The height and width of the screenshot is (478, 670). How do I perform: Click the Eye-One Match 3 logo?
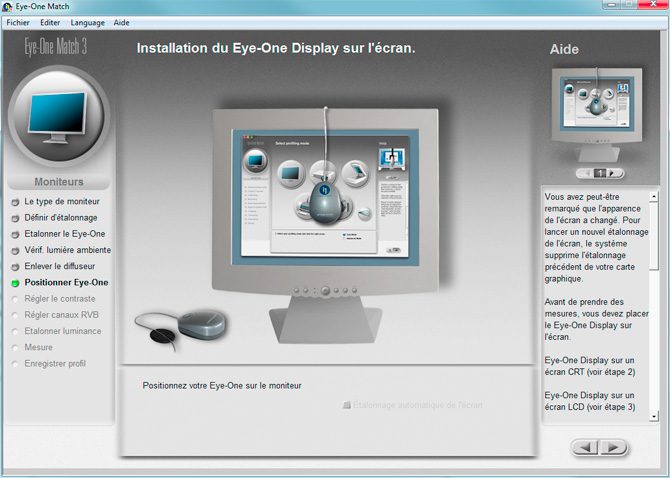(56, 47)
